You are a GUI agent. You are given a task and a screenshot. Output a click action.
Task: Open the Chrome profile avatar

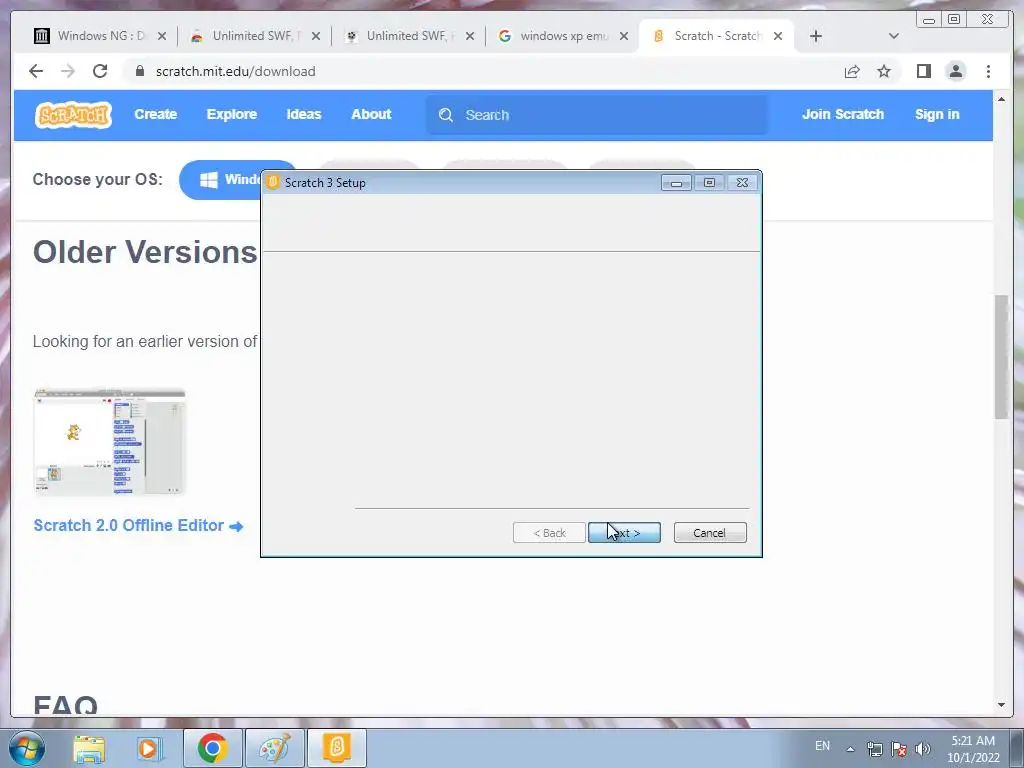click(955, 71)
